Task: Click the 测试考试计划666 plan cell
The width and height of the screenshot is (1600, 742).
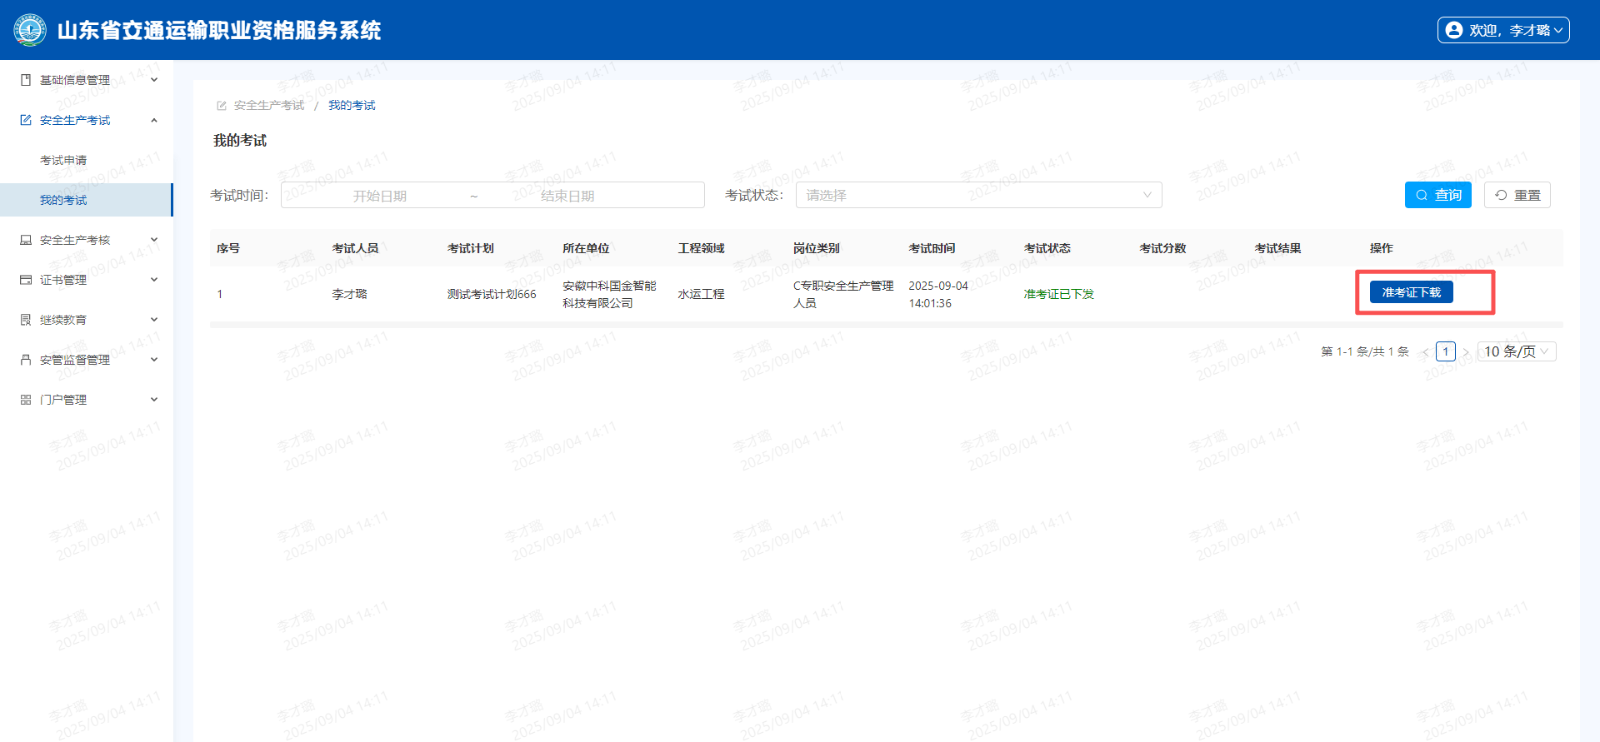Action: coord(492,294)
